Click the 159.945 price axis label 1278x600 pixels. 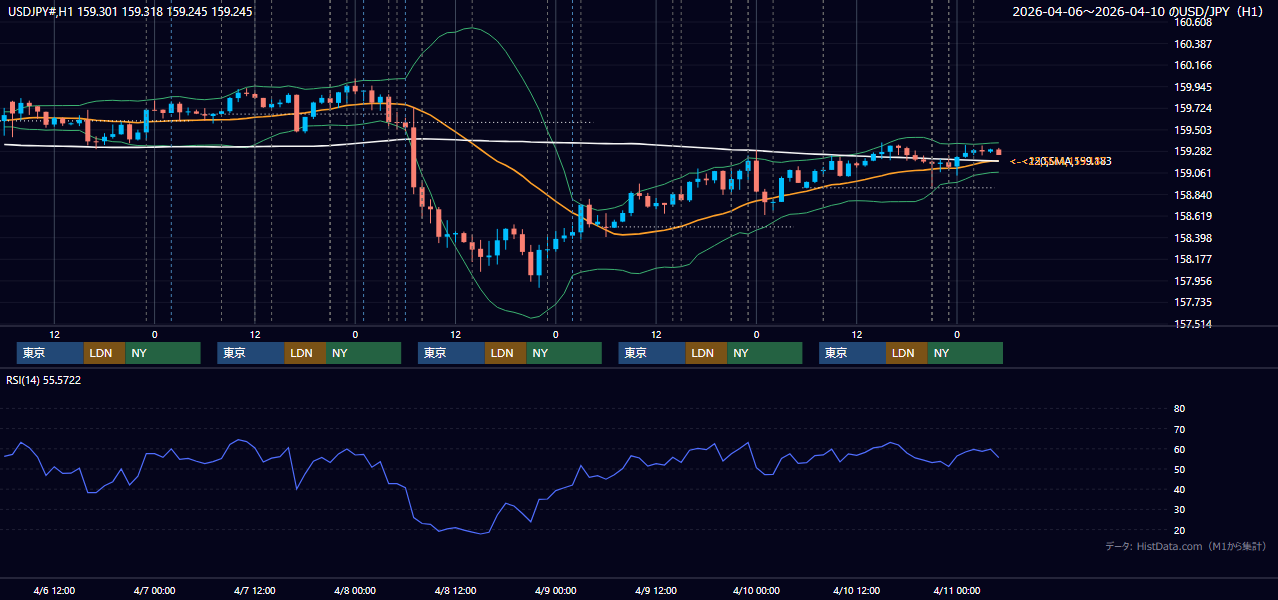[1193, 87]
